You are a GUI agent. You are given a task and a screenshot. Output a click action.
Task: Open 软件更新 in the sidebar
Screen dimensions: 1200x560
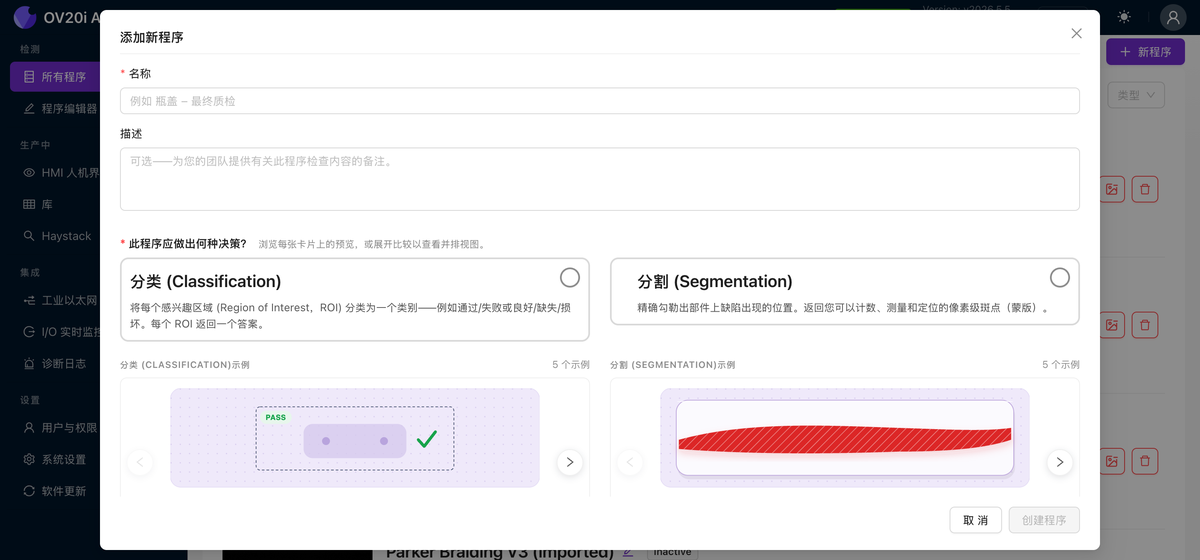coord(55,491)
